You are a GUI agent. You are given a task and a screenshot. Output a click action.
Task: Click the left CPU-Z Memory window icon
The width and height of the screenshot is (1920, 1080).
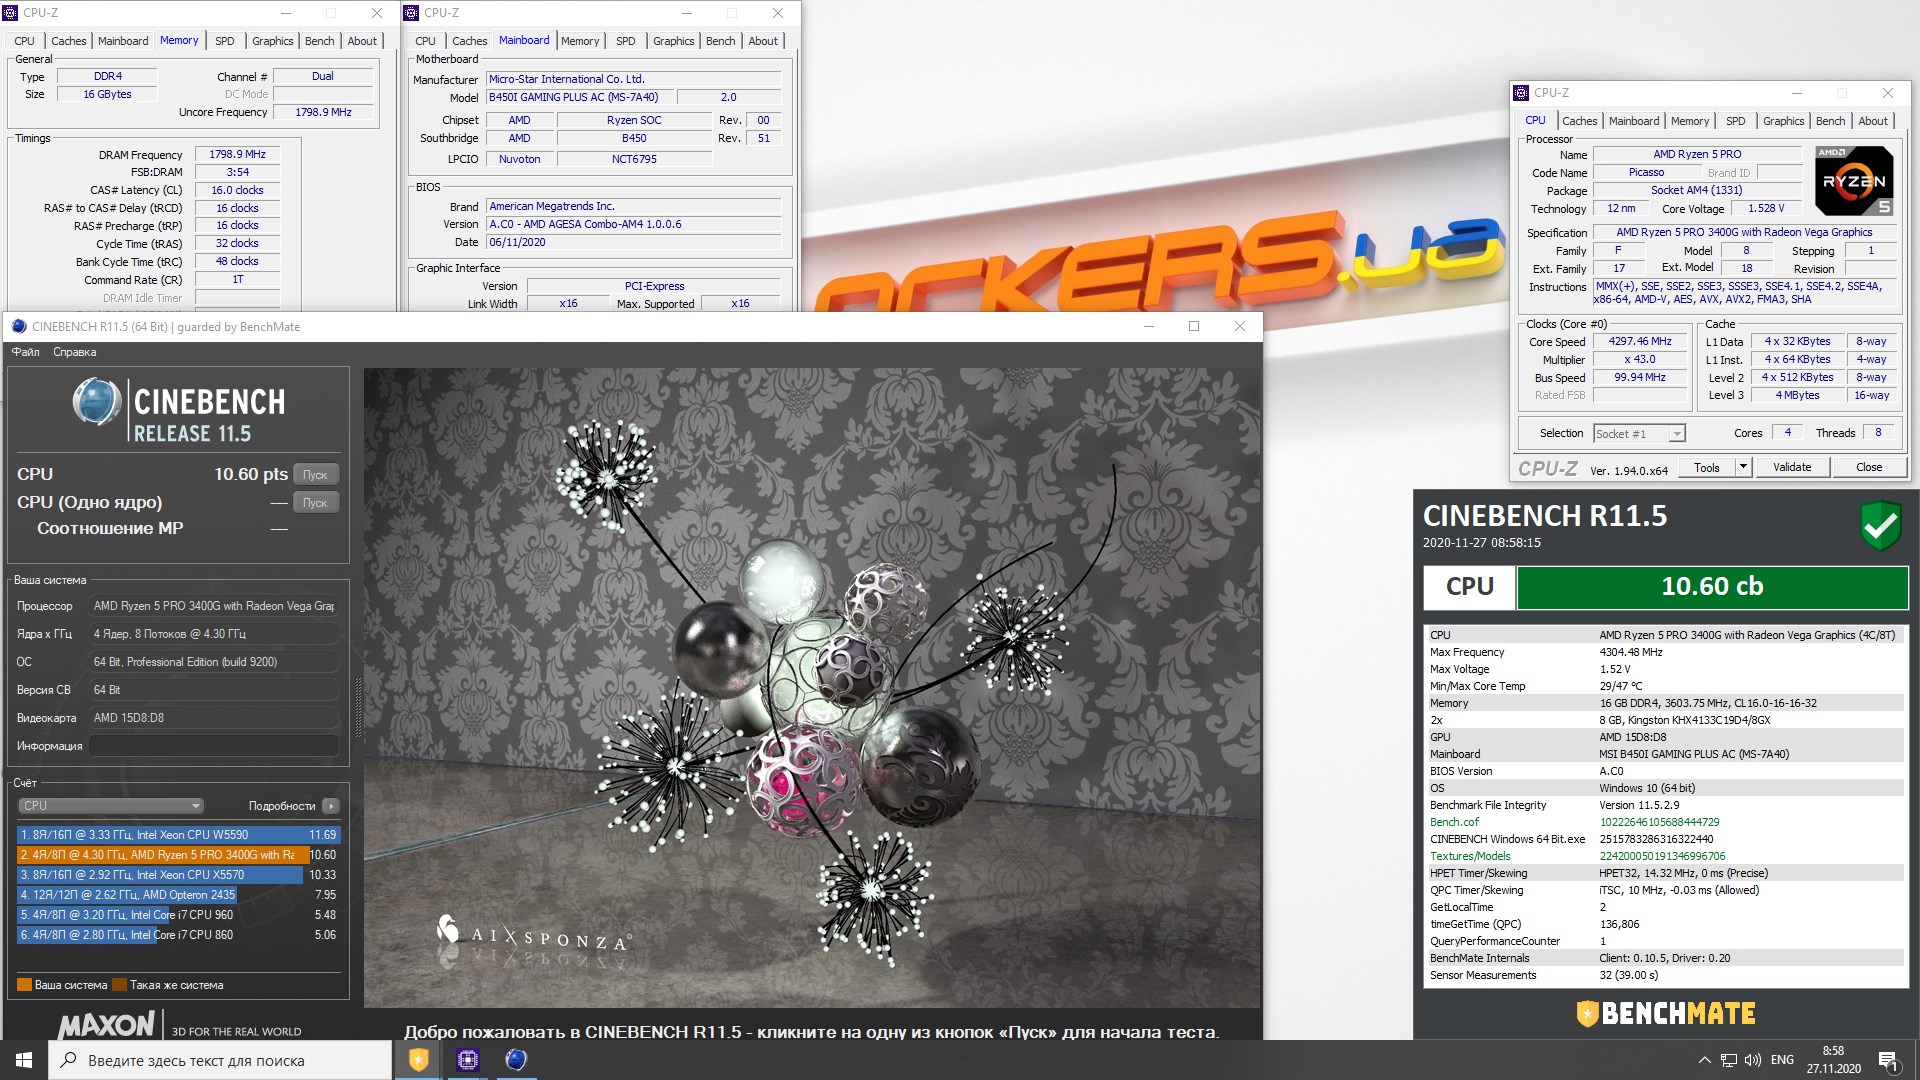[x=11, y=13]
